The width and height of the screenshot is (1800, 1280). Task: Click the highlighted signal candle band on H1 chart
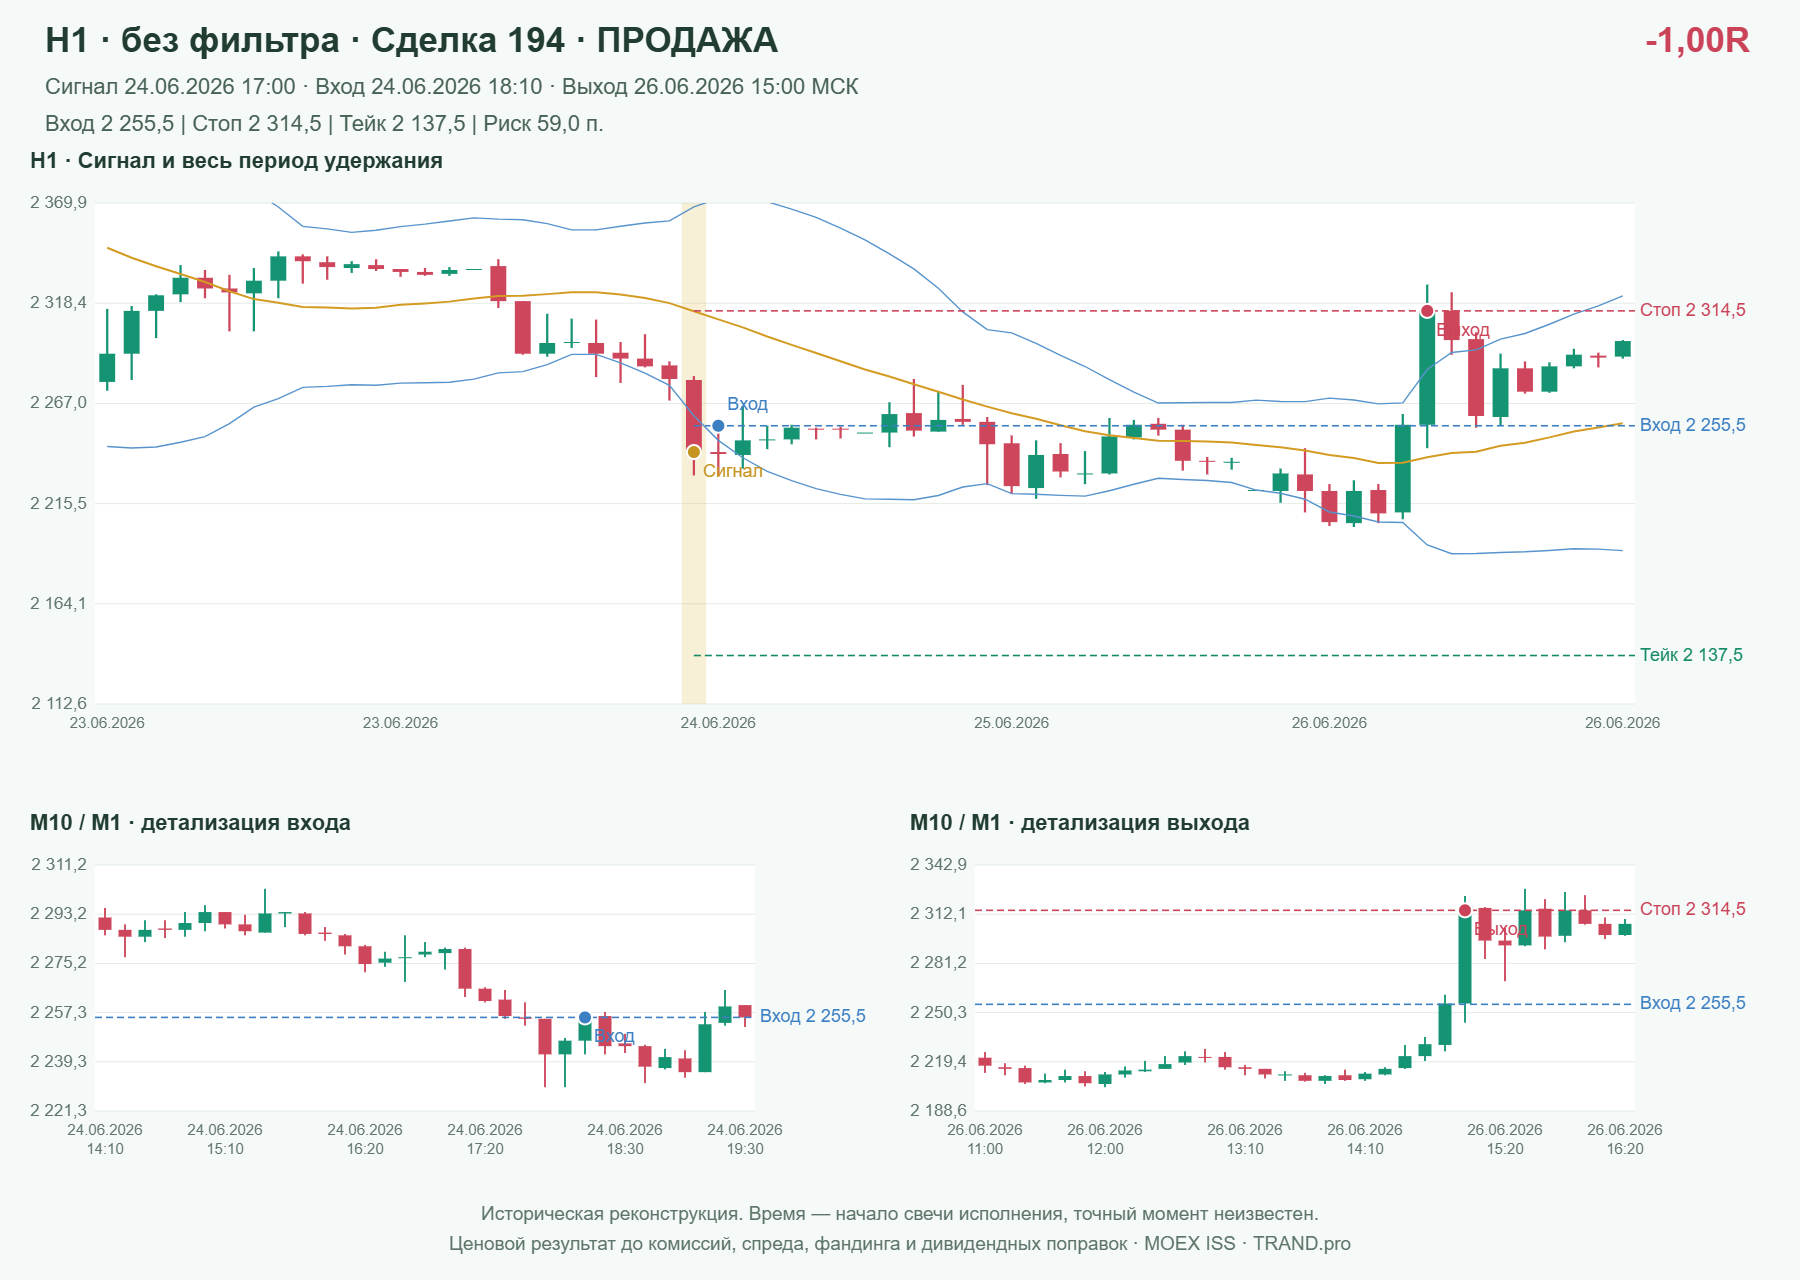694,453
